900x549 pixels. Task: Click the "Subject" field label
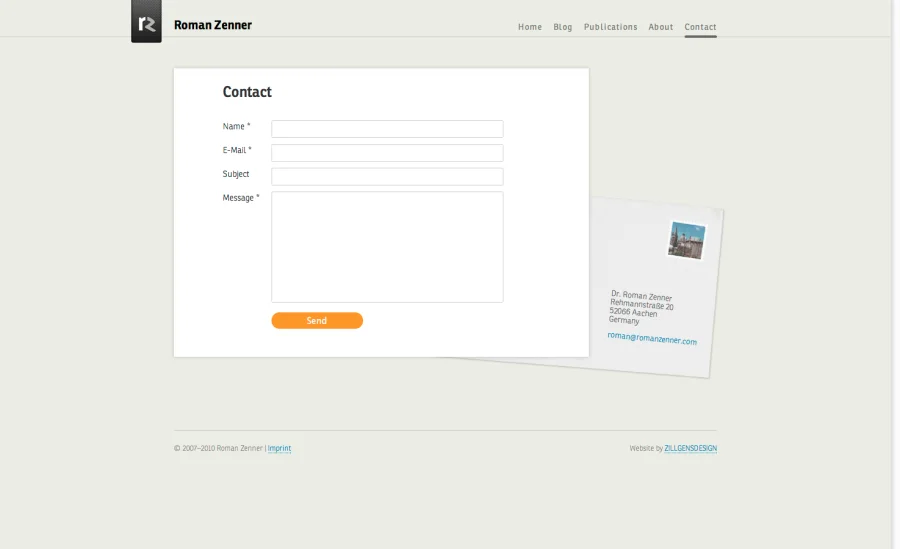tap(236, 174)
